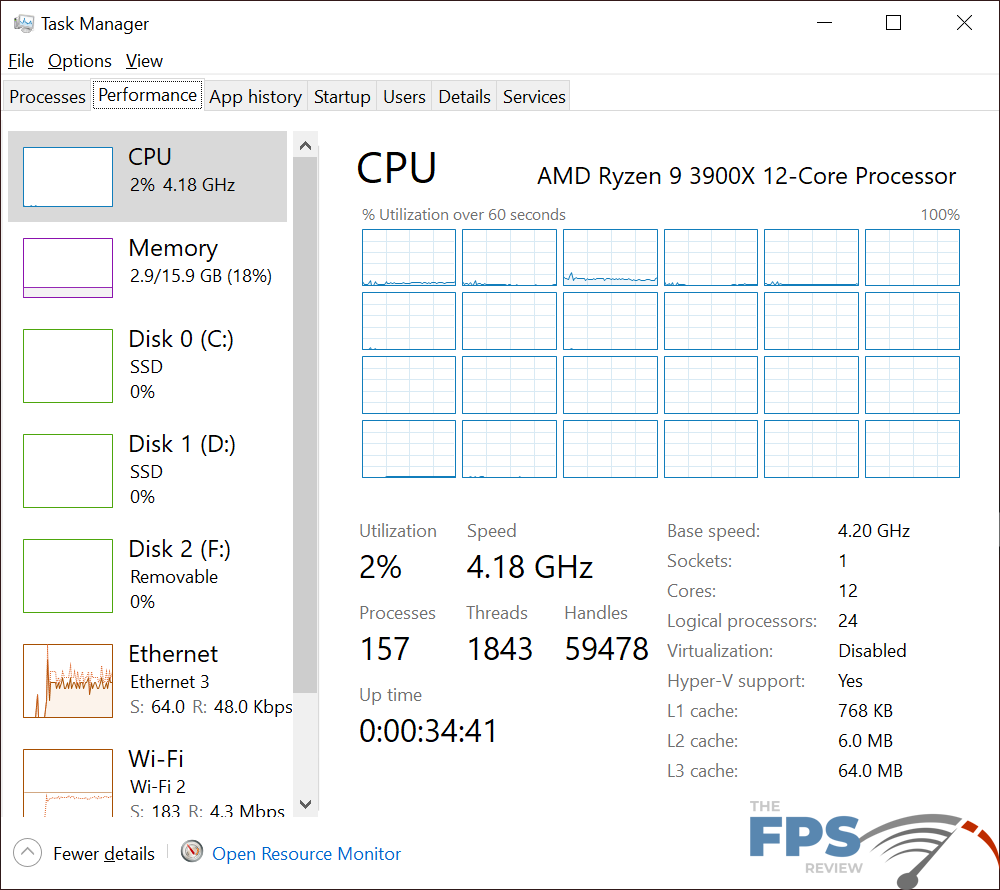Click the Resource Monitor gauge icon
This screenshot has width=1000, height=890.
tap(192, 851)
